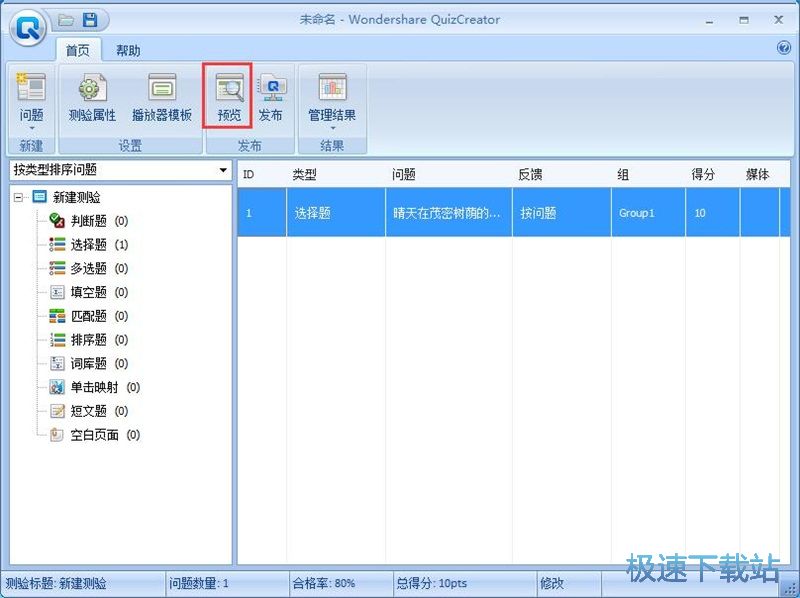The width and height of the screenshot is (800, 598).
Task: Open the 按类型排序问题 dropdown
Action: tap(121, 170)
